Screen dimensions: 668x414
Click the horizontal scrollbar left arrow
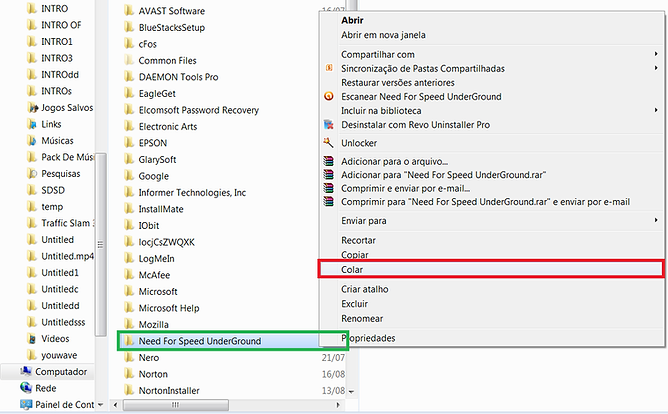tap(115, 405)
